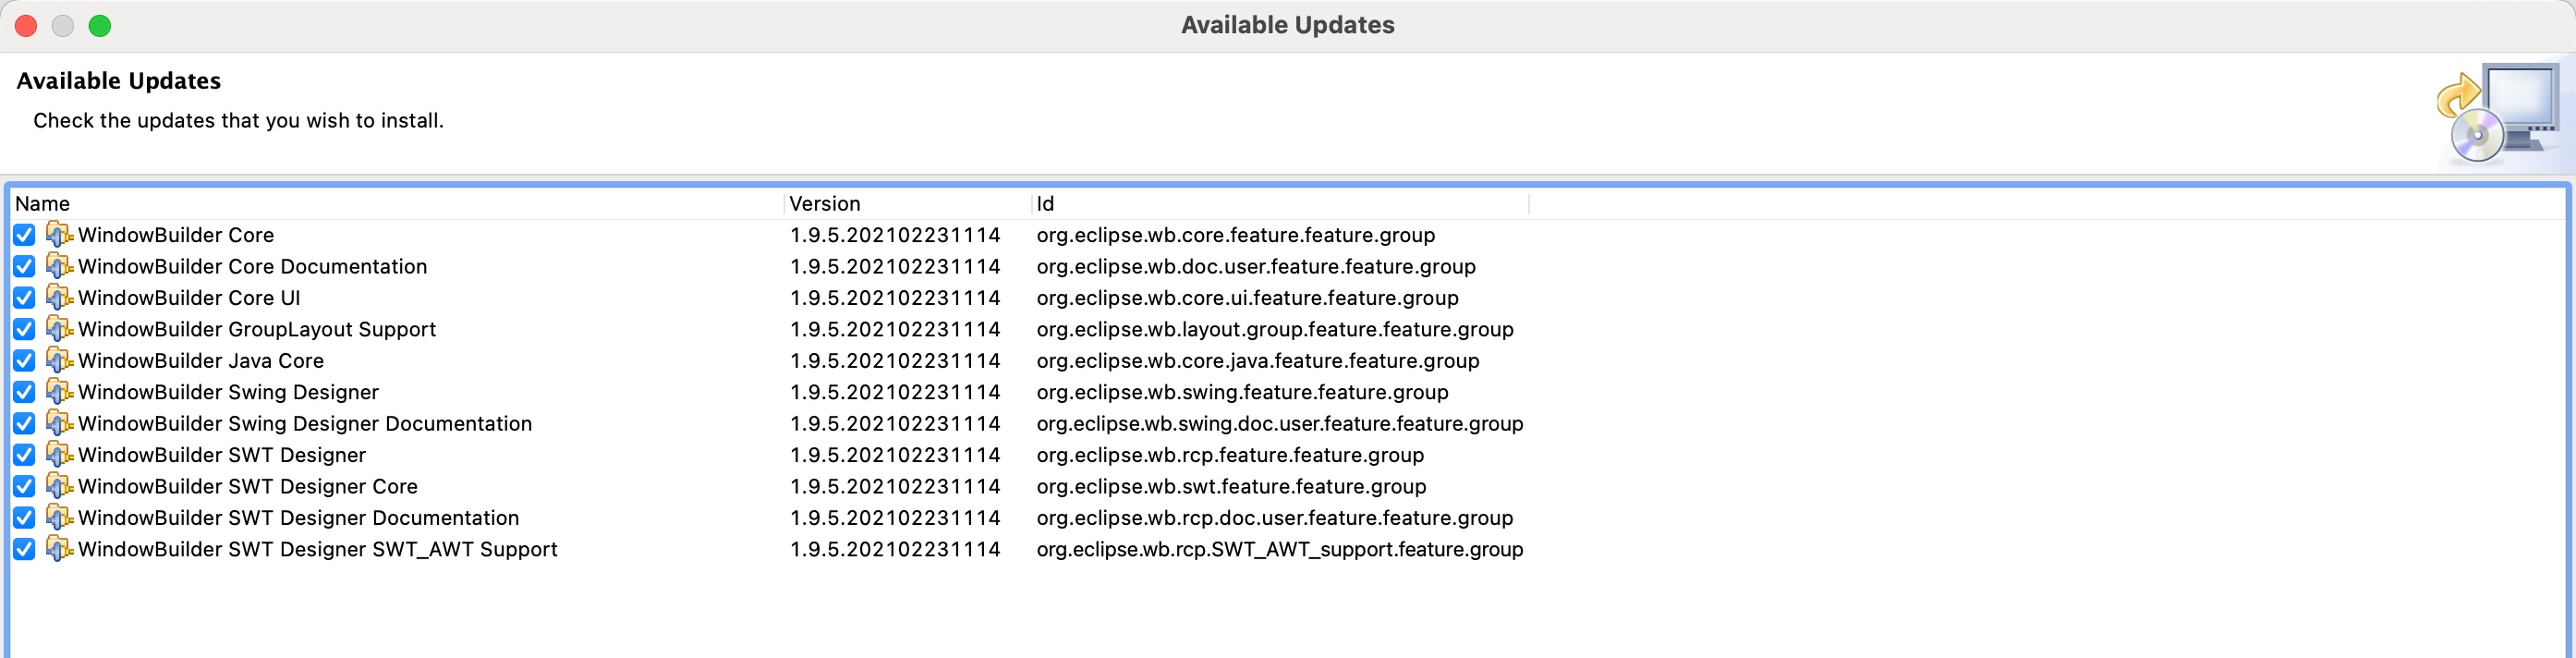
Task: Click the WindowBuilder Core feature icon
Action: (59, 235)
